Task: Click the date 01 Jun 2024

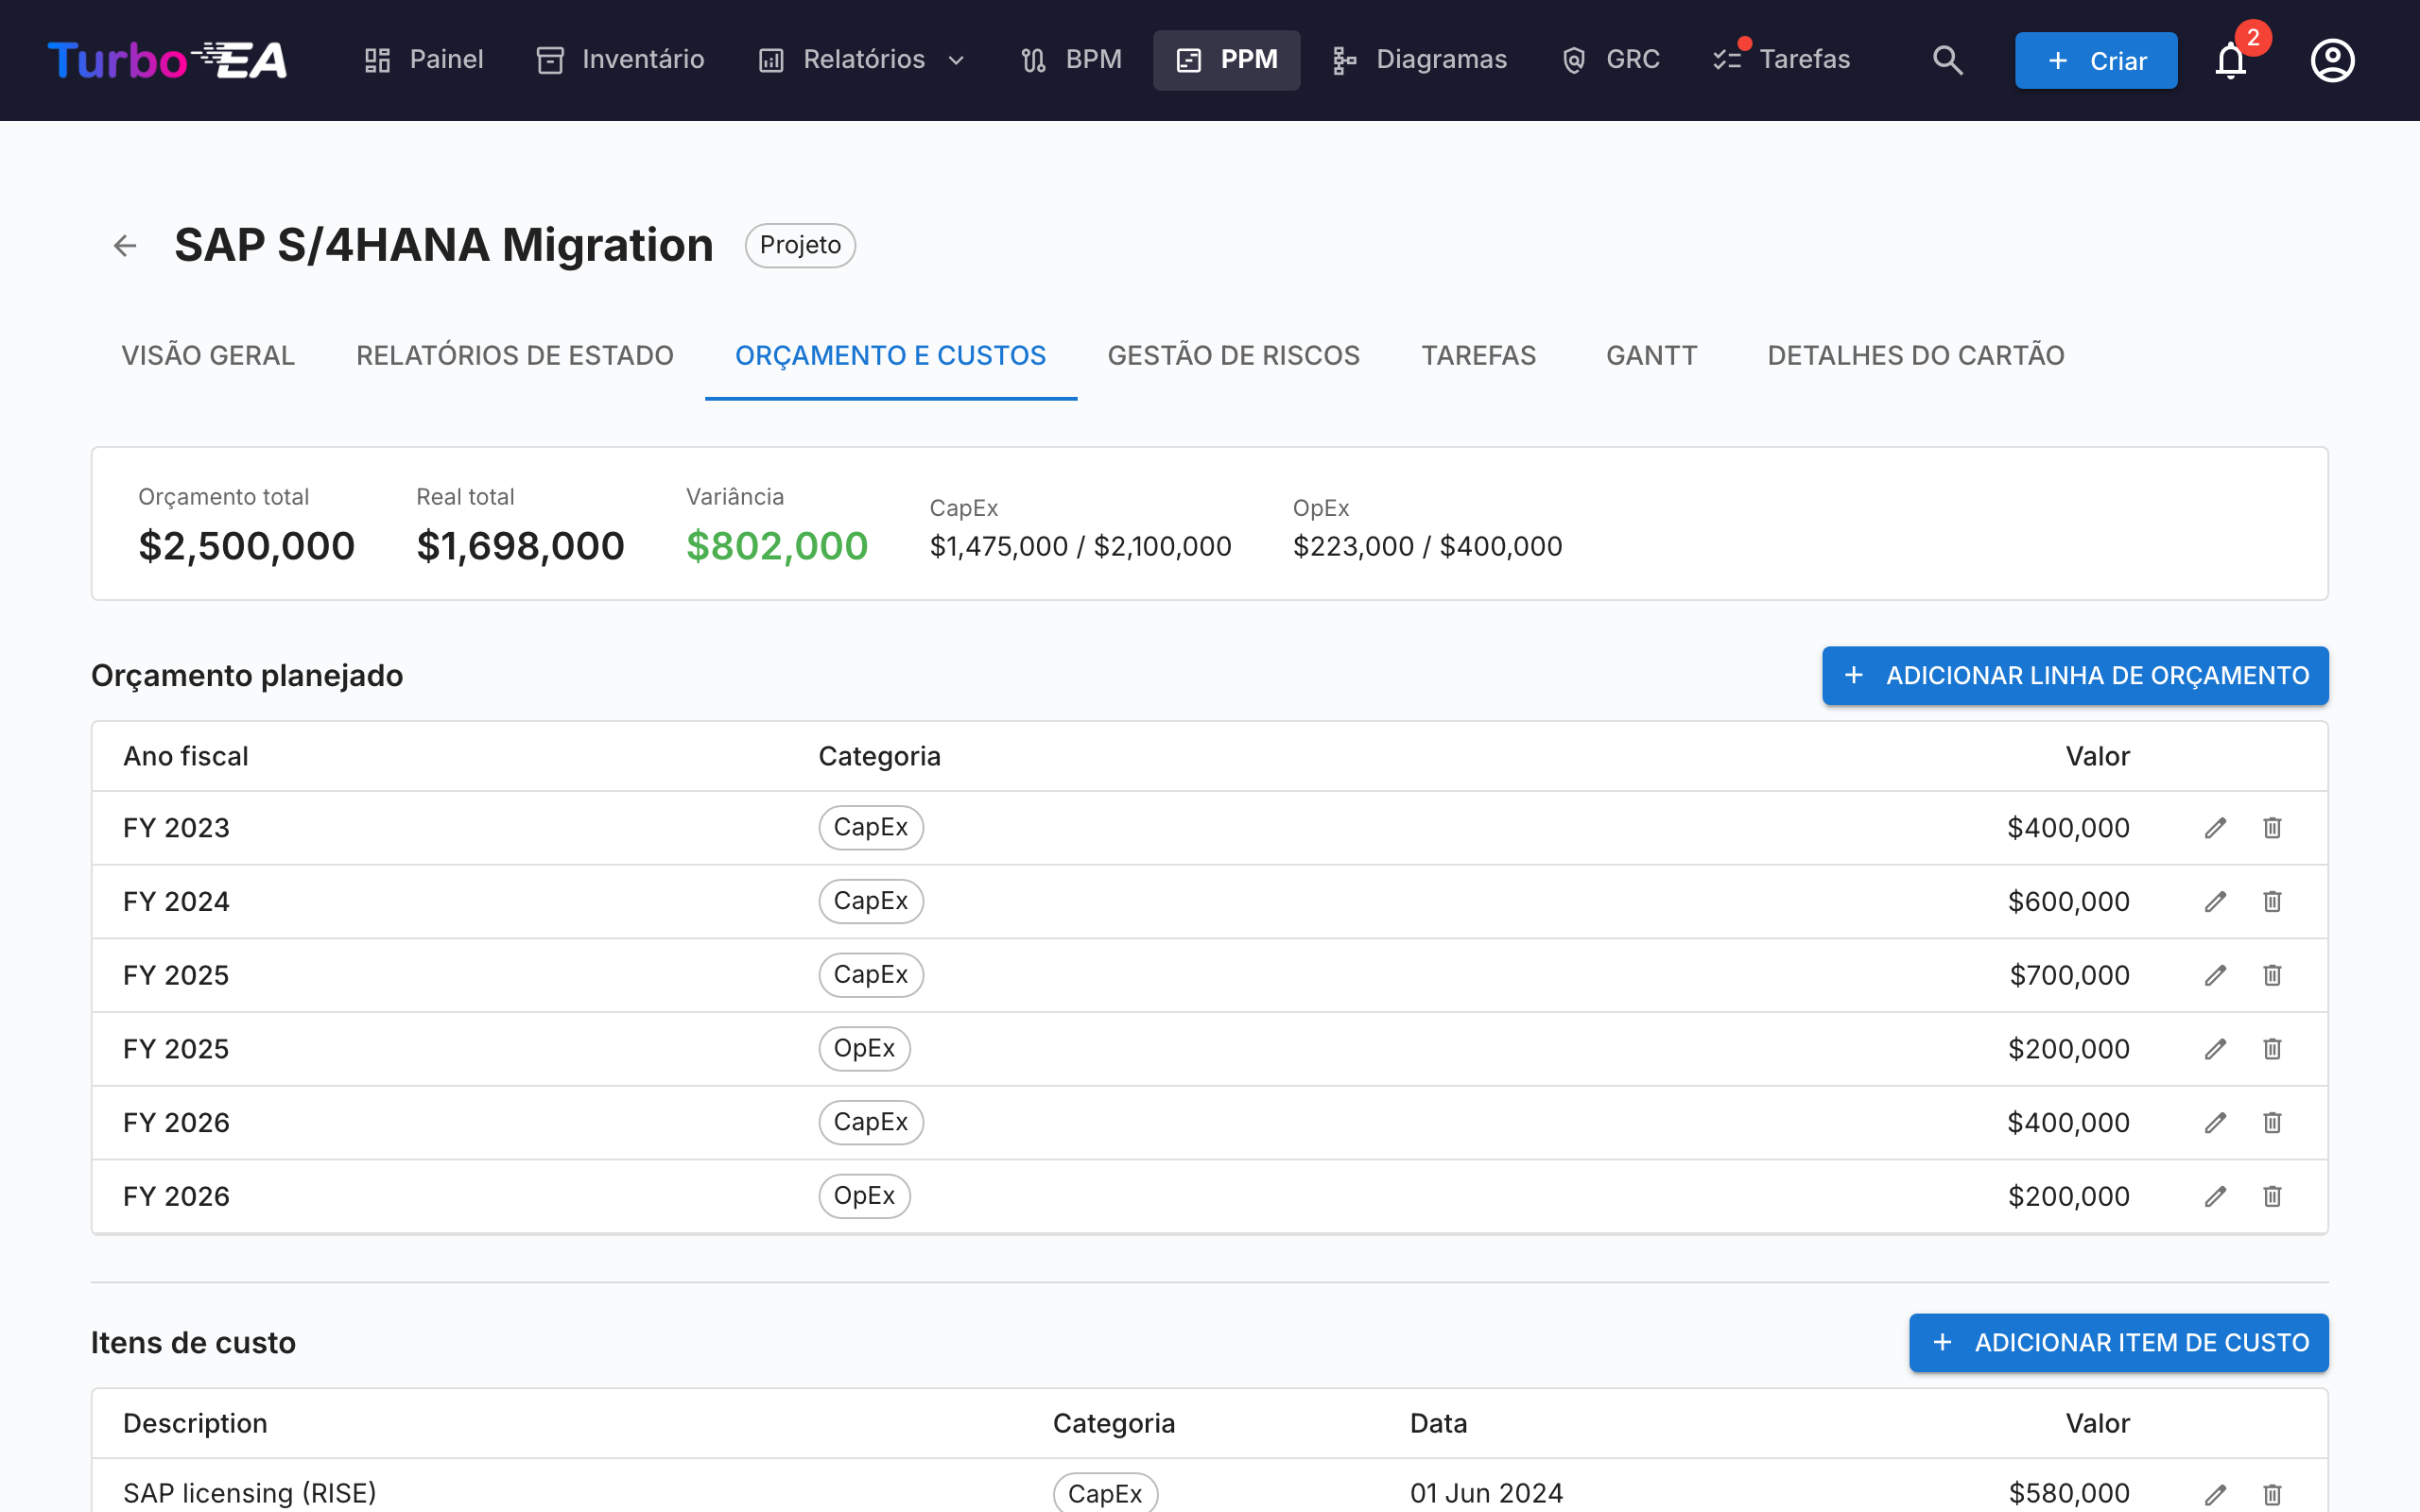Action: (x=1487, y=1494)
